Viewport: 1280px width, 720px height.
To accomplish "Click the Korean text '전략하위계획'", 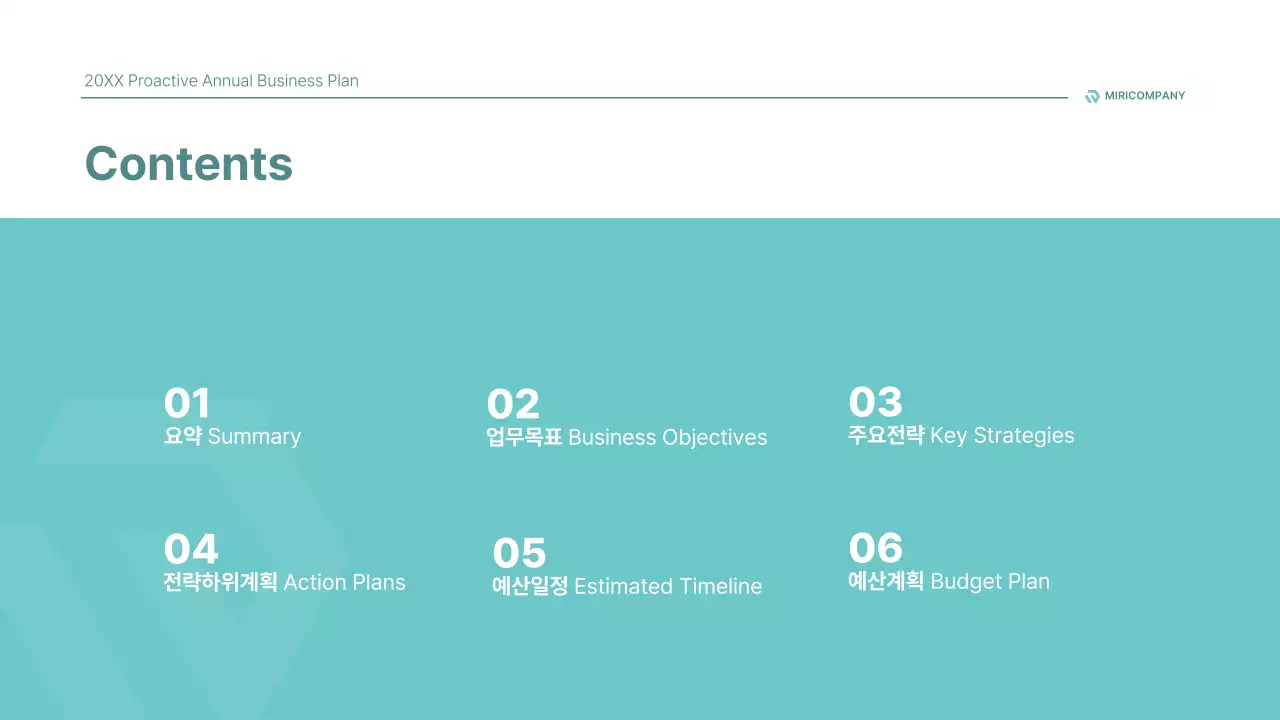I will tap(220, 582).
